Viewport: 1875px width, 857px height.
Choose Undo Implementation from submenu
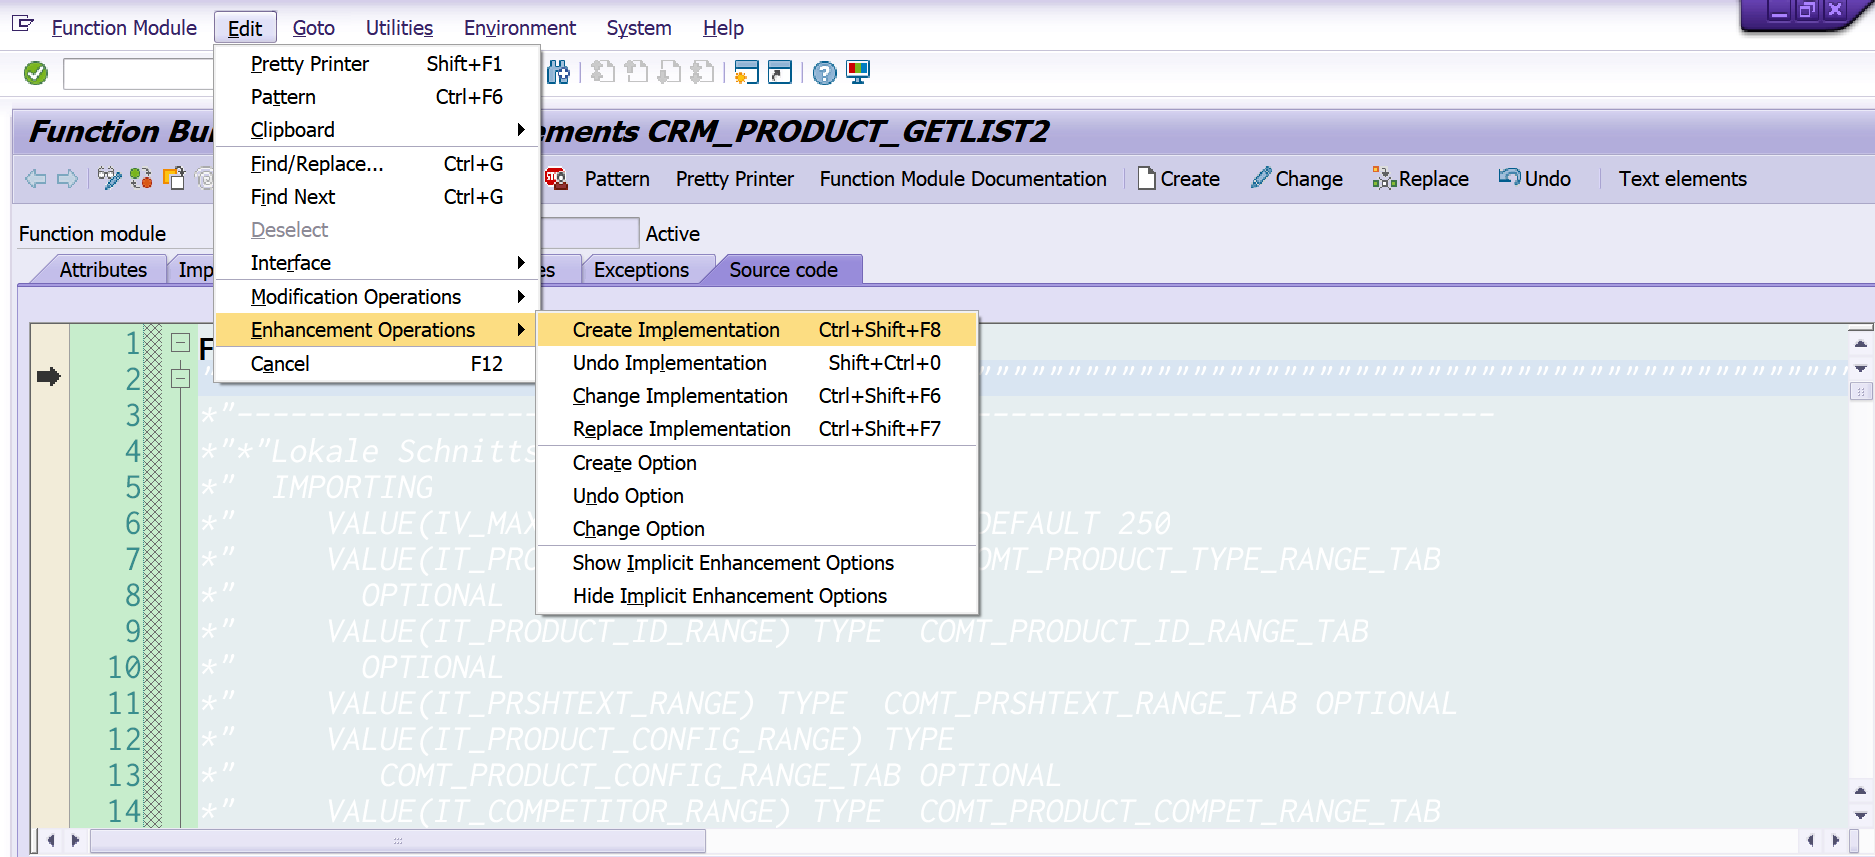click(757, 363)
